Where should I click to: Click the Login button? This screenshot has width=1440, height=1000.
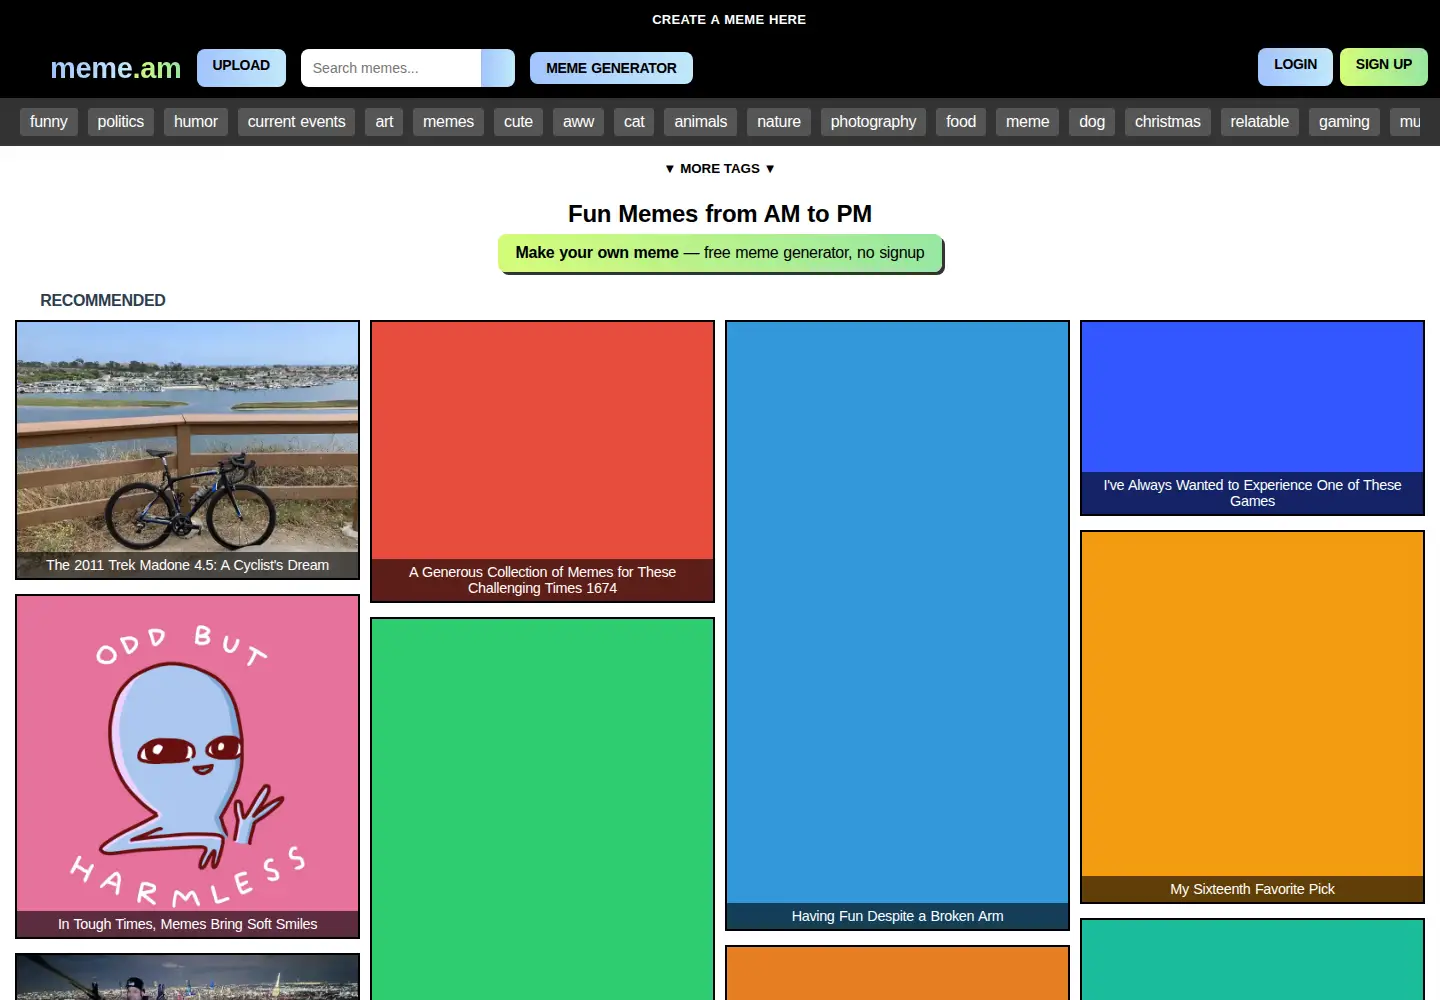tap(1295, 65)
